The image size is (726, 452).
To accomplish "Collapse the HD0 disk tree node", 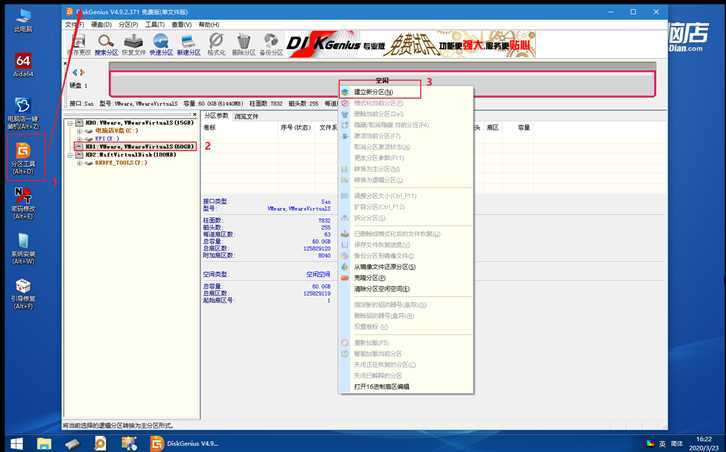I will (70, 123).
